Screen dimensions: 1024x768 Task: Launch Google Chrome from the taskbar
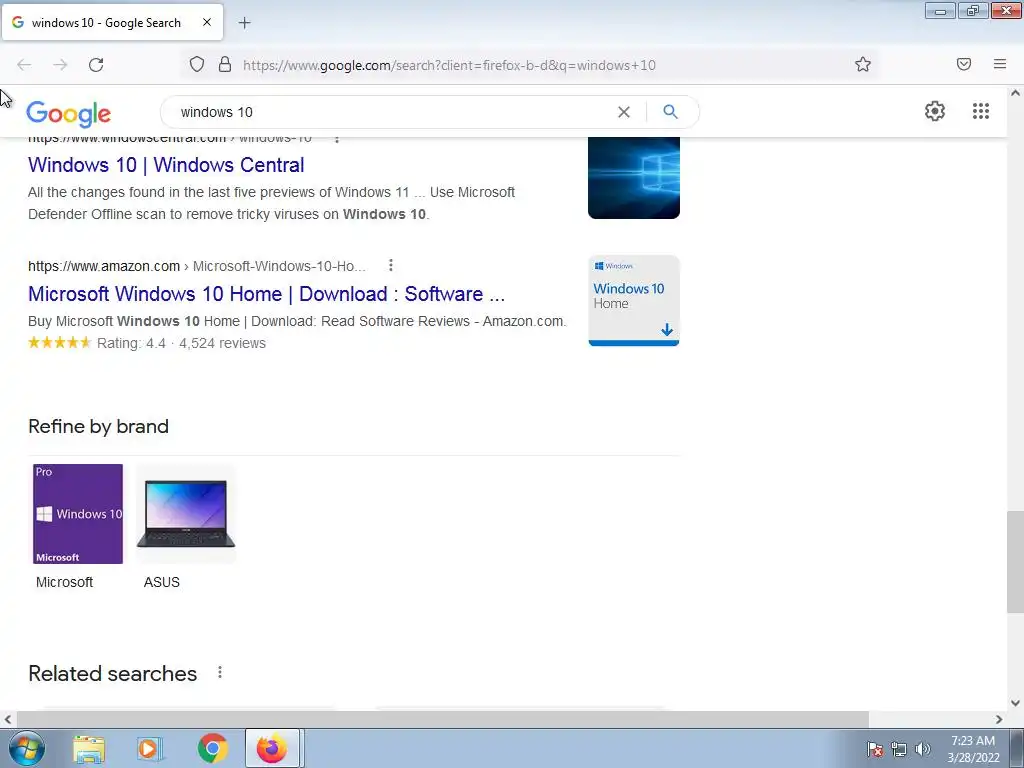[x=212, y=748]
